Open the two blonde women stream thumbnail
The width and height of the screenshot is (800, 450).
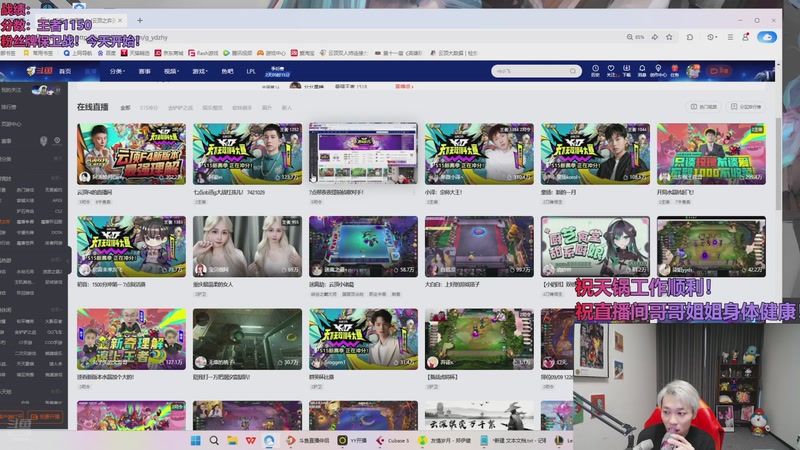coord(247,246)
